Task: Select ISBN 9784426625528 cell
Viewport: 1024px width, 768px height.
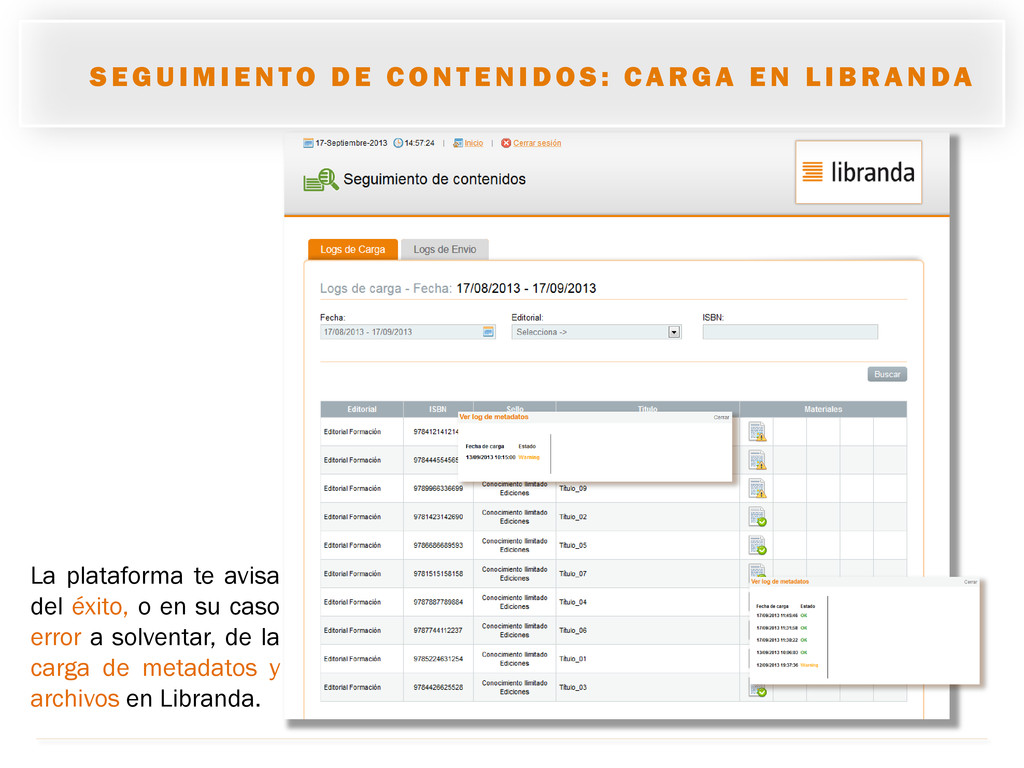Action: pyautogui.click(x=438, y=687)
